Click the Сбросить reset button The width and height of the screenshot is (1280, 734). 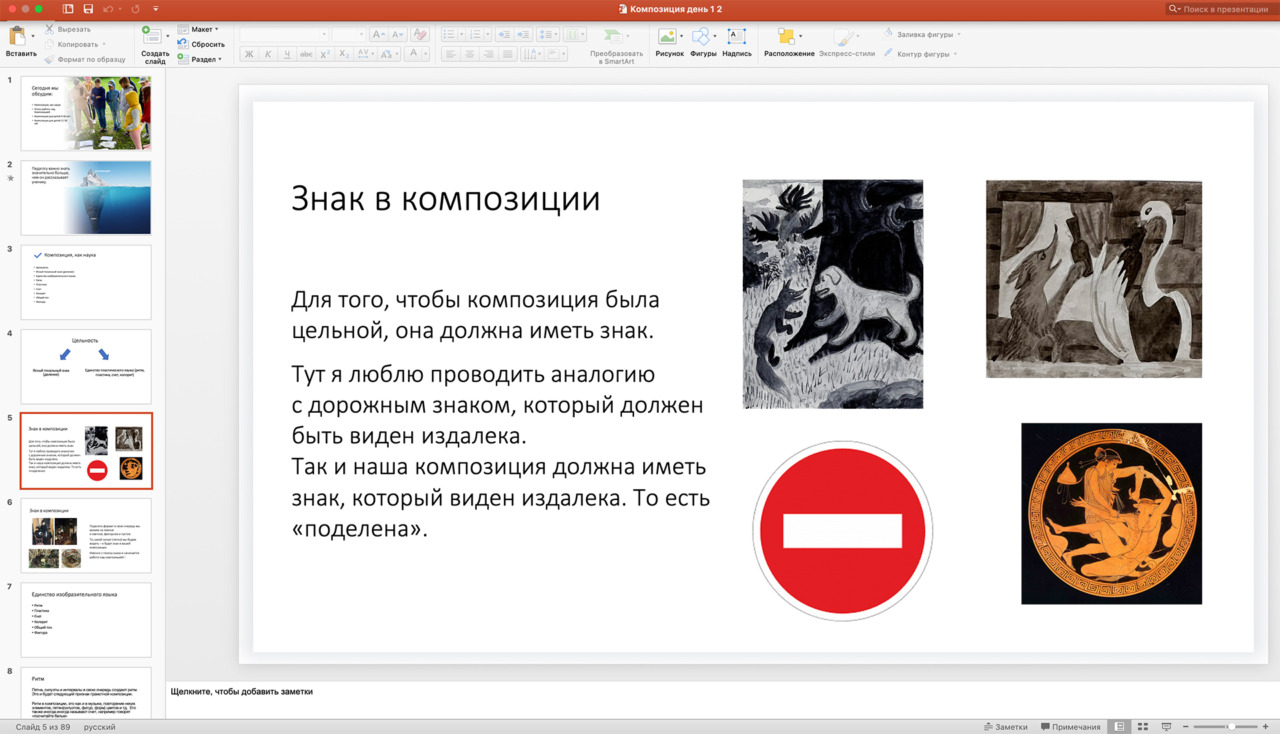tap(201, 44)
